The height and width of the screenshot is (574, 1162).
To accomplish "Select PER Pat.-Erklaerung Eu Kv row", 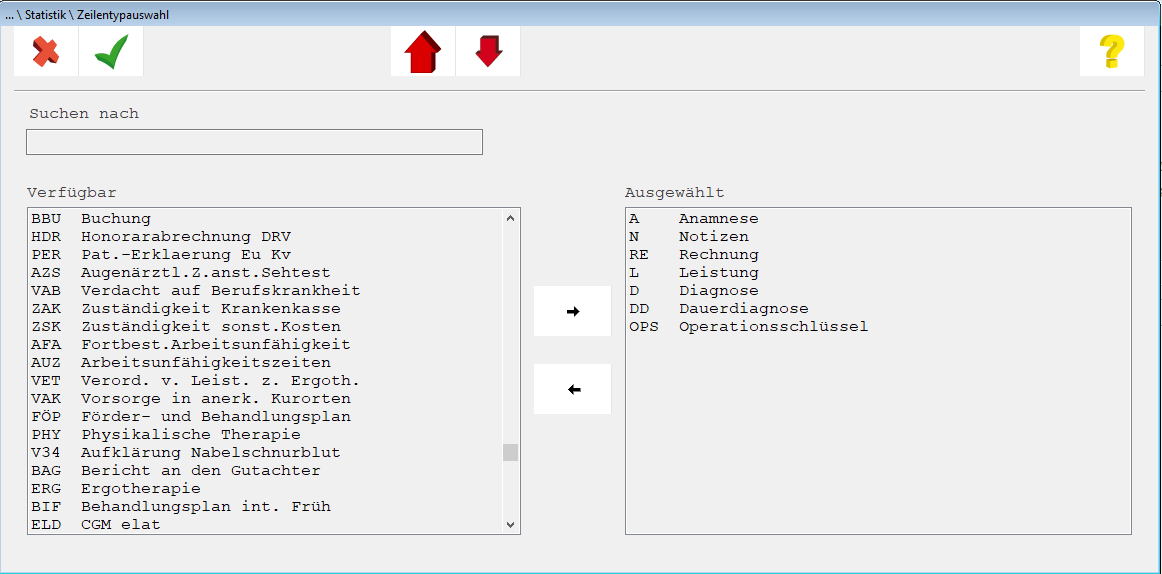I will point(265,254).
